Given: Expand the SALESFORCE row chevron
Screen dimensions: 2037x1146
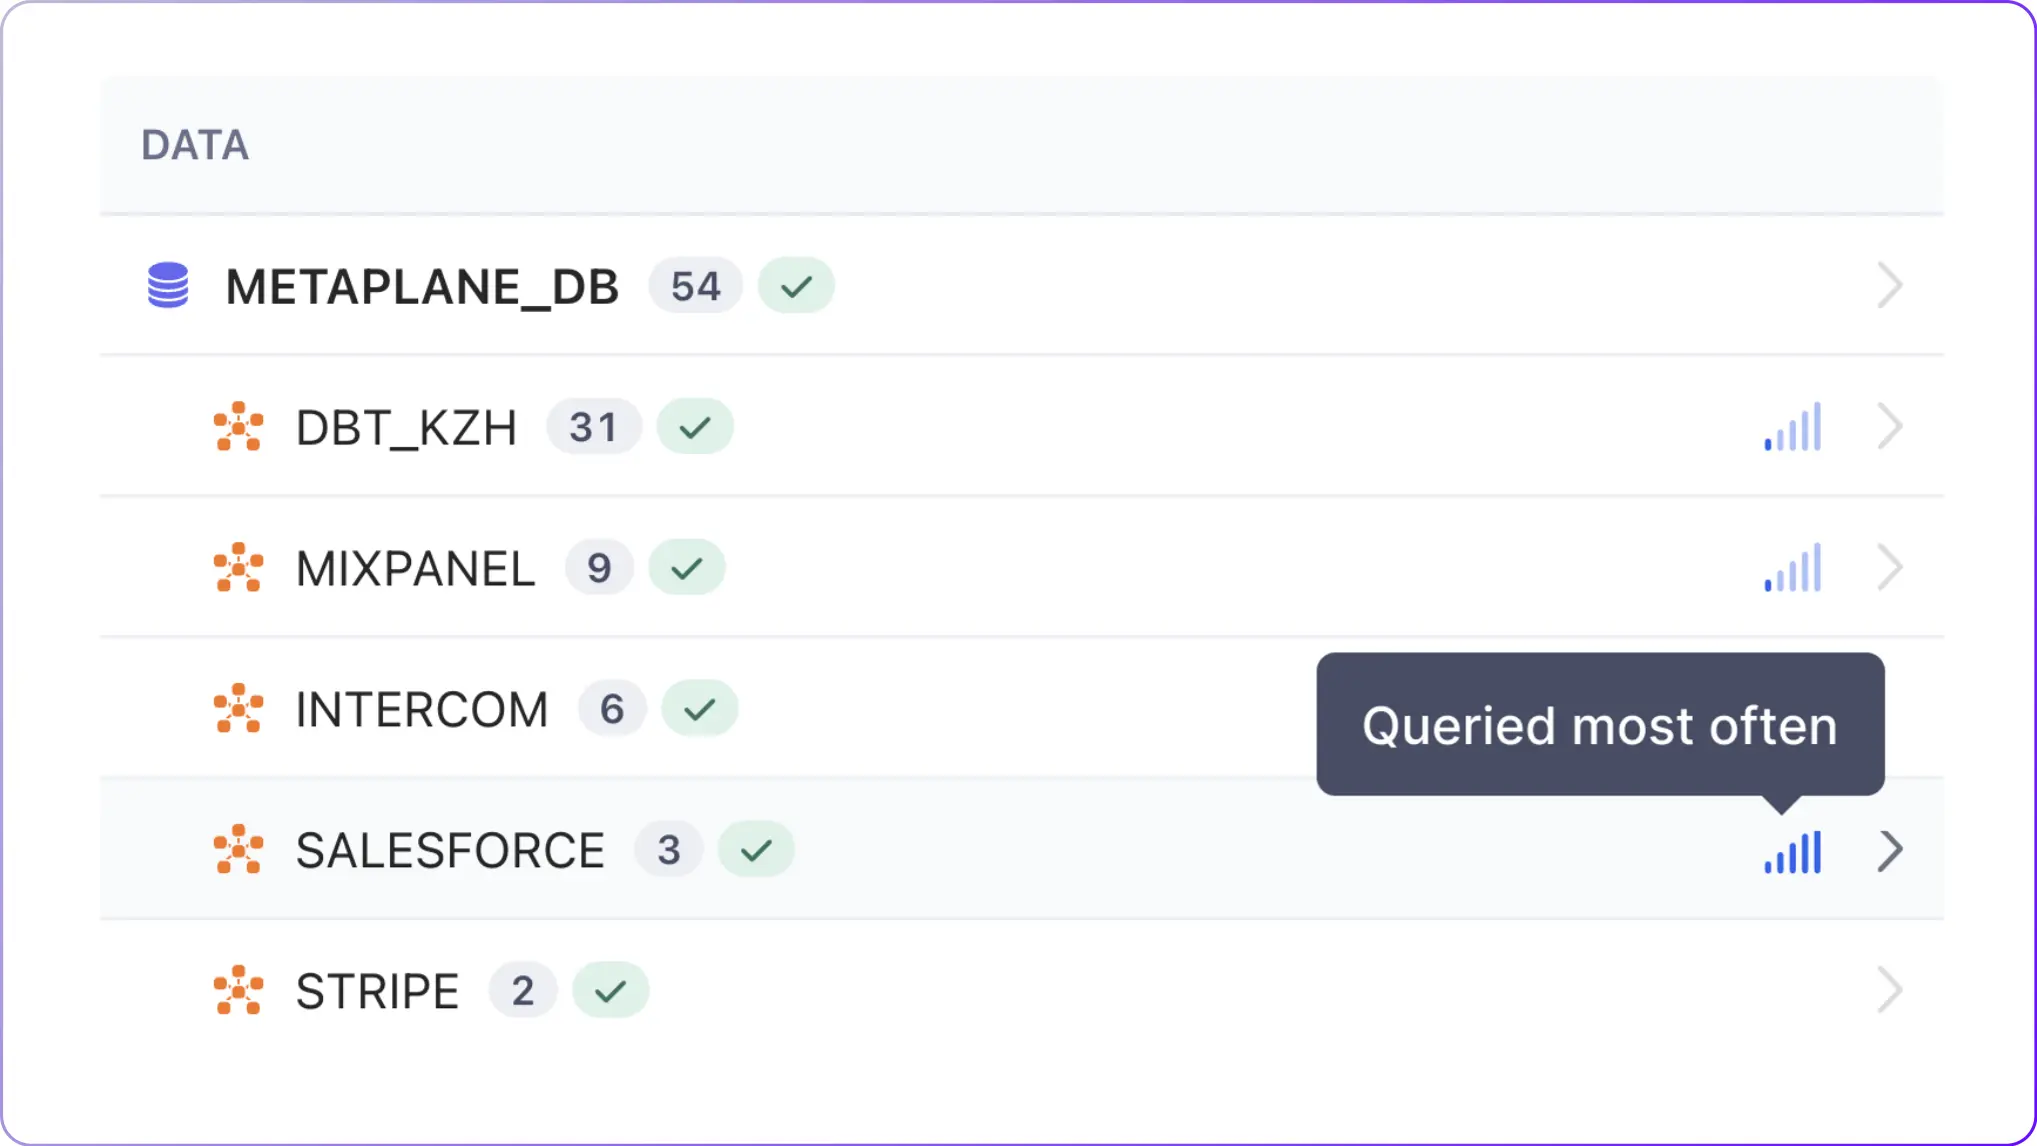Looking at the screenshot, I should click(1890, 850).
